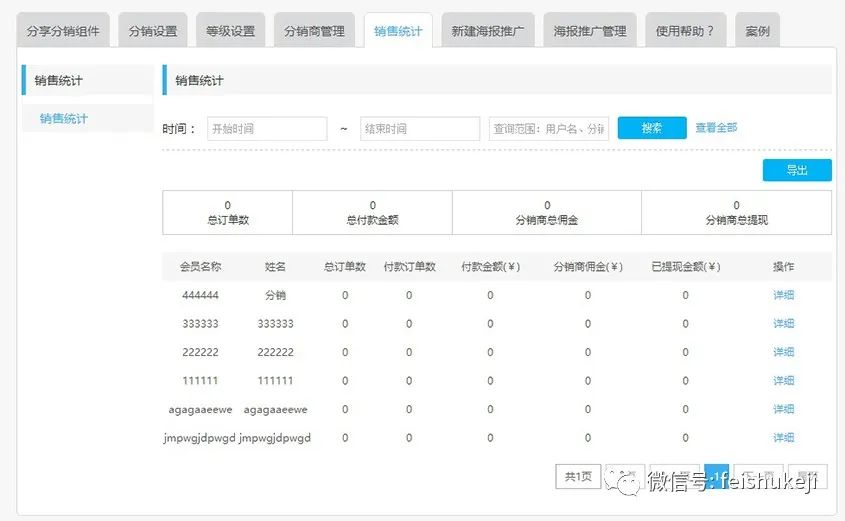This screenshot has height=521, width=845.
Task: Click the 时间： label
Action: 179,129
